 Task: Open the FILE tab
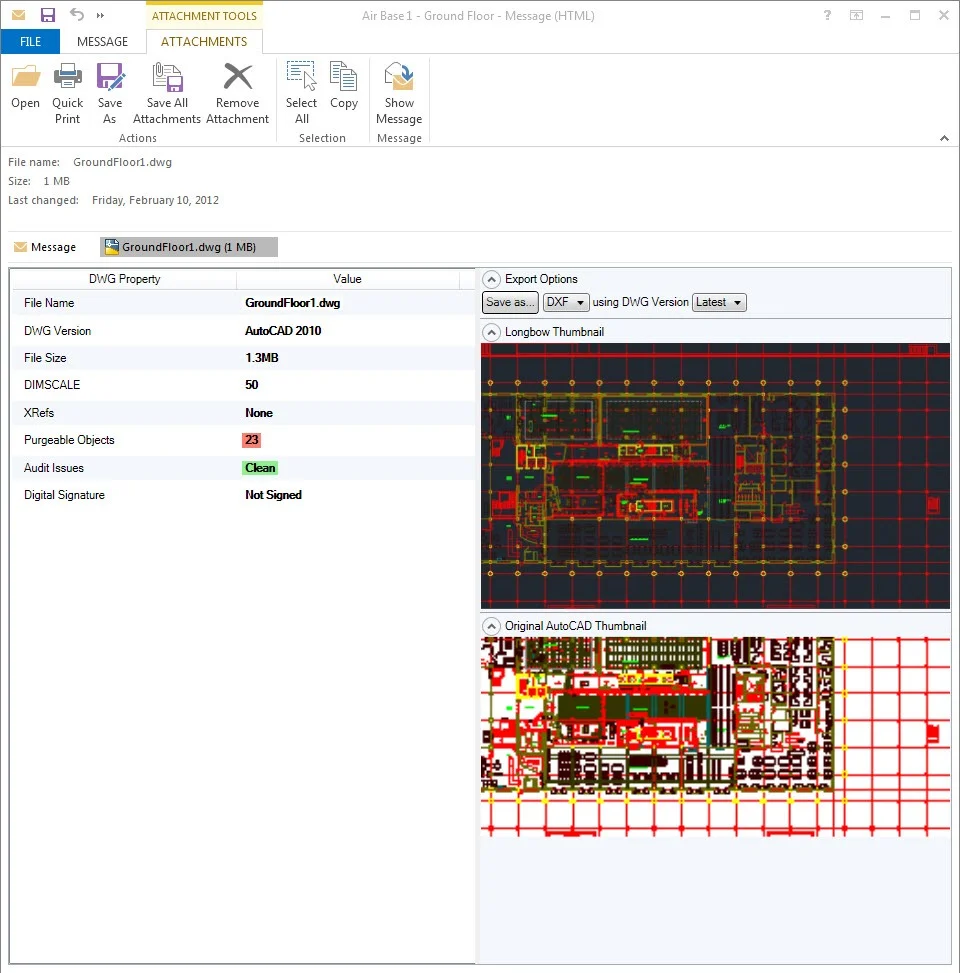(x=30, y=42)
